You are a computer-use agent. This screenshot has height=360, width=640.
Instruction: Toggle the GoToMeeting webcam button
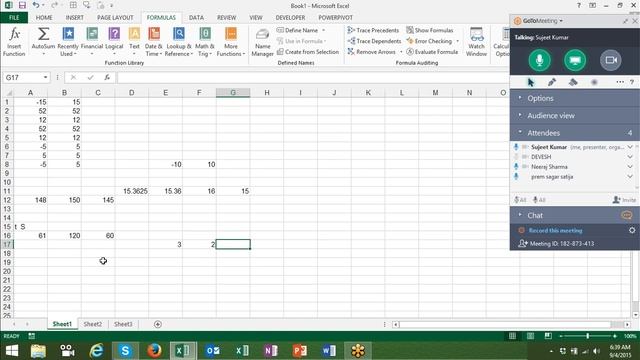point(611,60)
